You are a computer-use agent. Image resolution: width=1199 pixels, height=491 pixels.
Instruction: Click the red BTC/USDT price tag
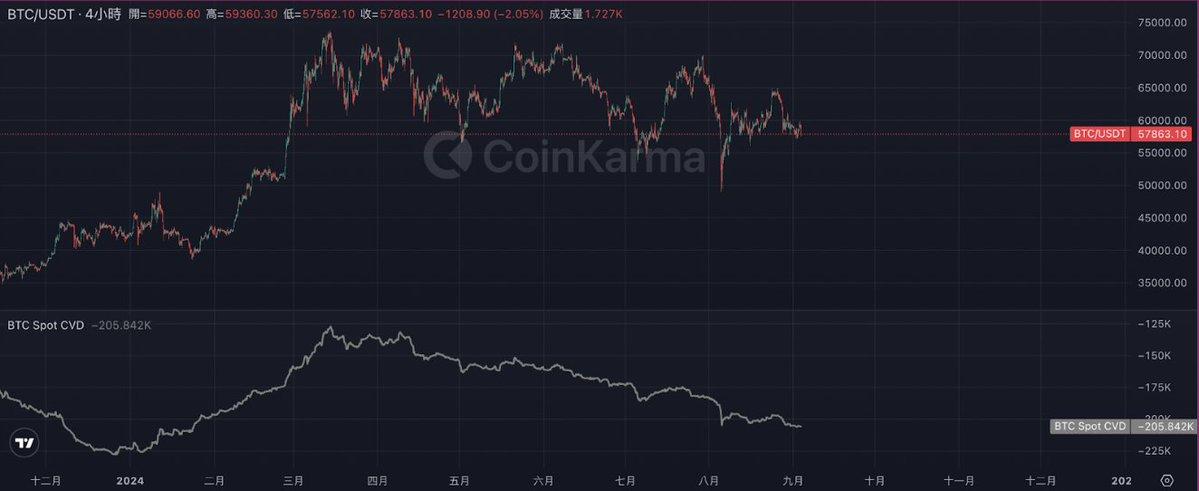[x=1099, y=134]
